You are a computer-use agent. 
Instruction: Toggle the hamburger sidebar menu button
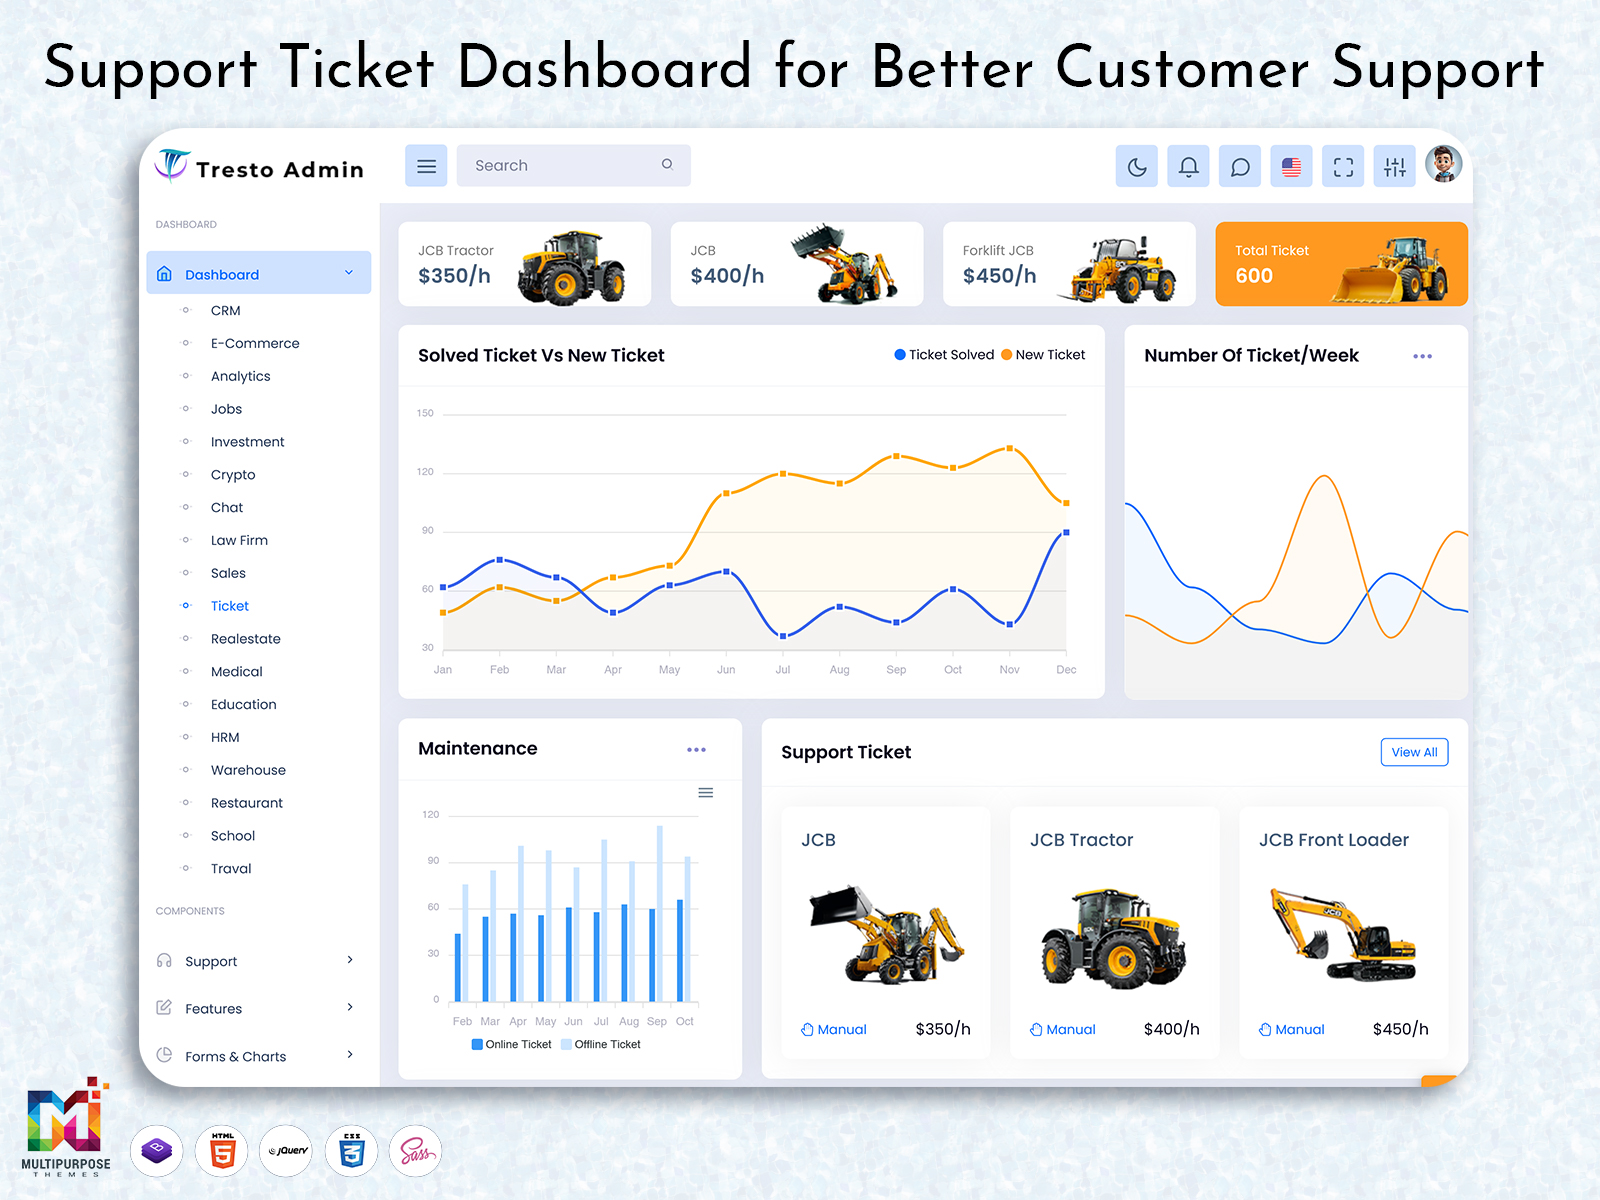[x=426, y=166]
